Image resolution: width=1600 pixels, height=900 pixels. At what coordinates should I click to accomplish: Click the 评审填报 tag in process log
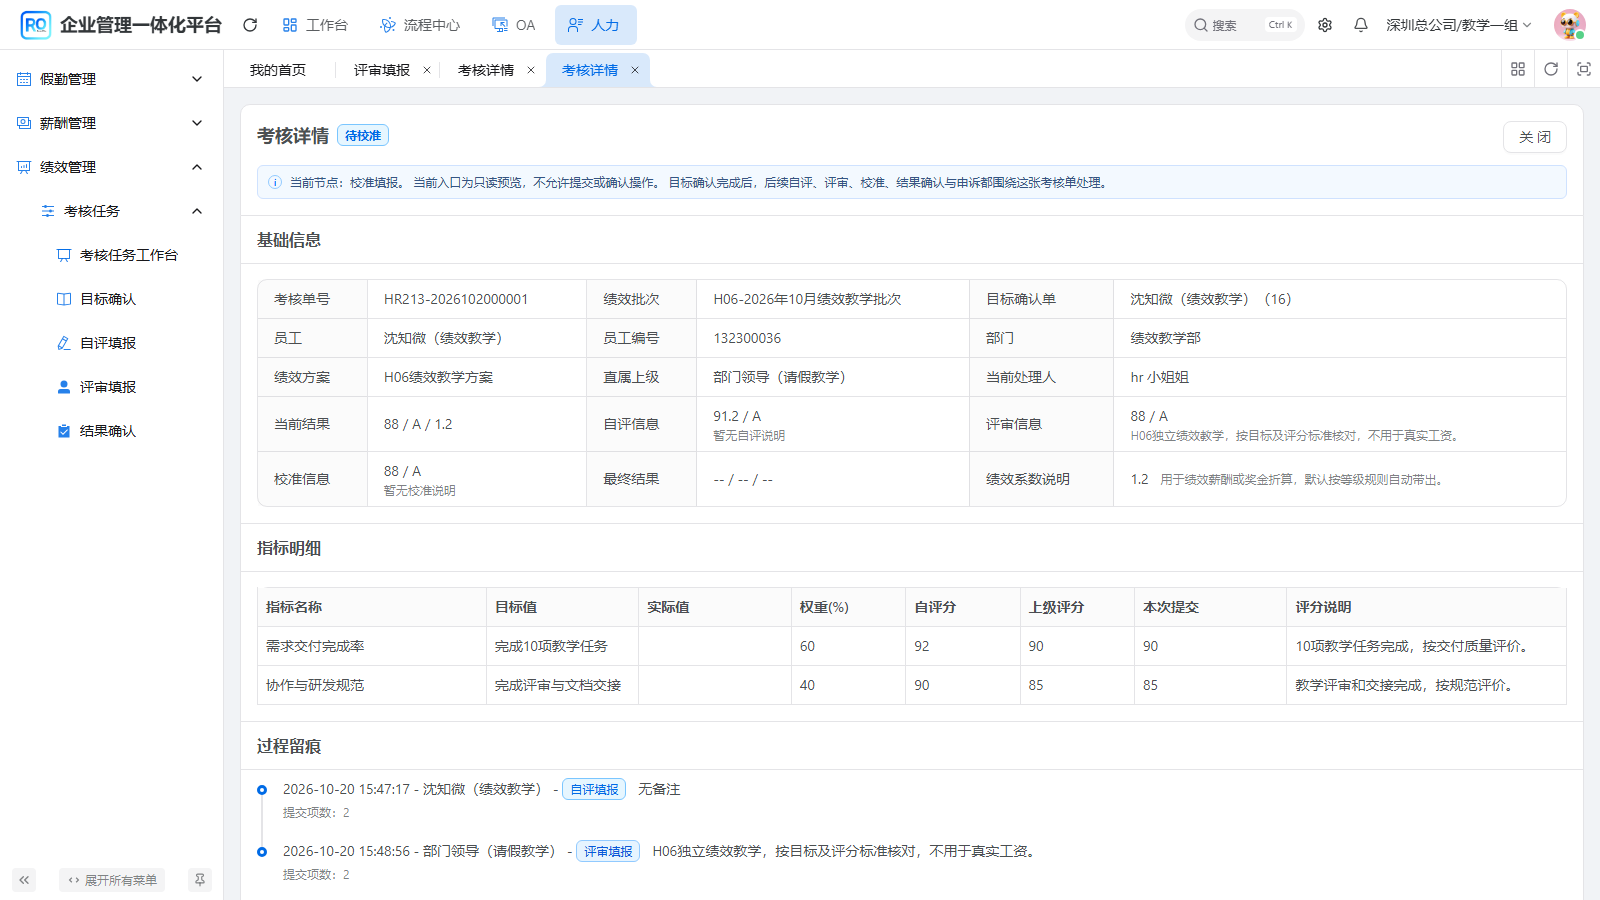pos(608,851)
